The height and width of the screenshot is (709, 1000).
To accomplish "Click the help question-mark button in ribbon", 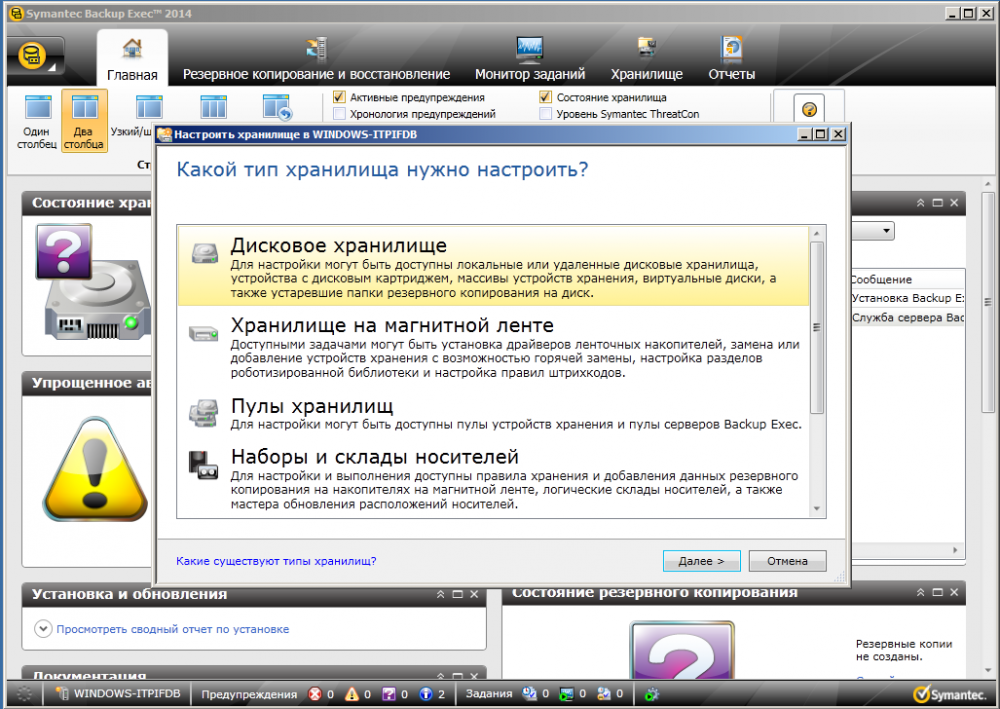I will click(x=809, y=109).
